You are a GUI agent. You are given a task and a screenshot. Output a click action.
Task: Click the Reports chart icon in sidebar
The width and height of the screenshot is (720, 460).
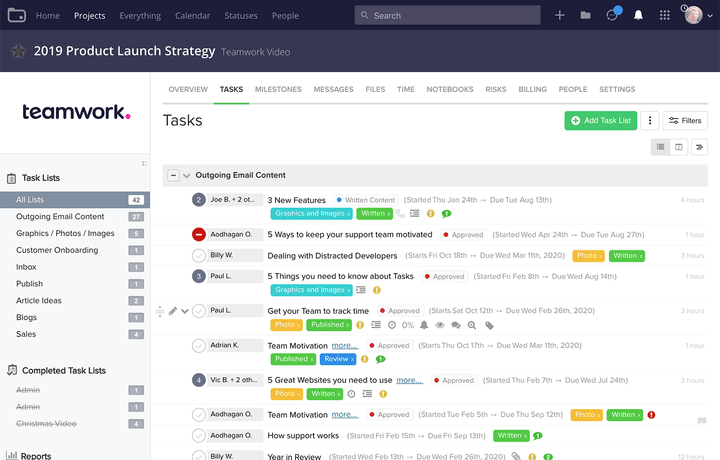coord(12,455)
